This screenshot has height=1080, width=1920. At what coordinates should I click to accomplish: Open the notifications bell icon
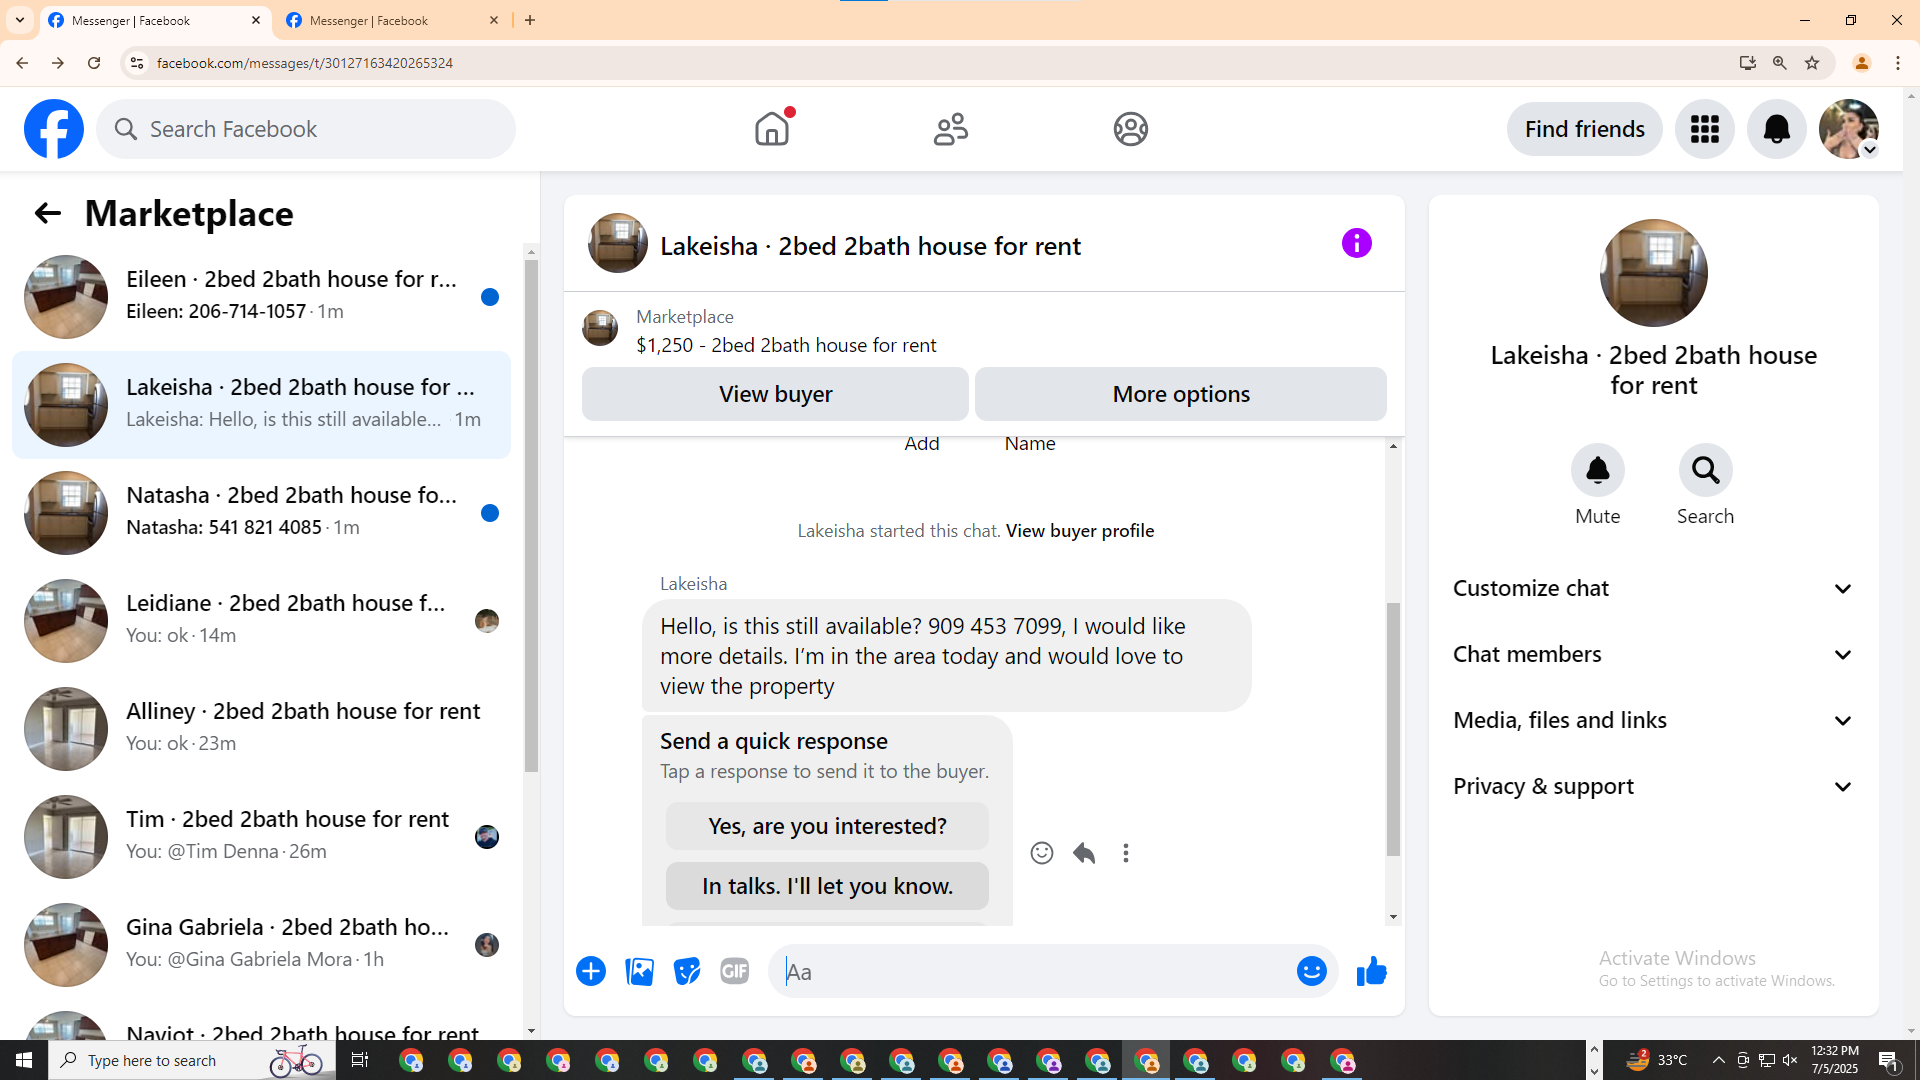coord(1776,129)
